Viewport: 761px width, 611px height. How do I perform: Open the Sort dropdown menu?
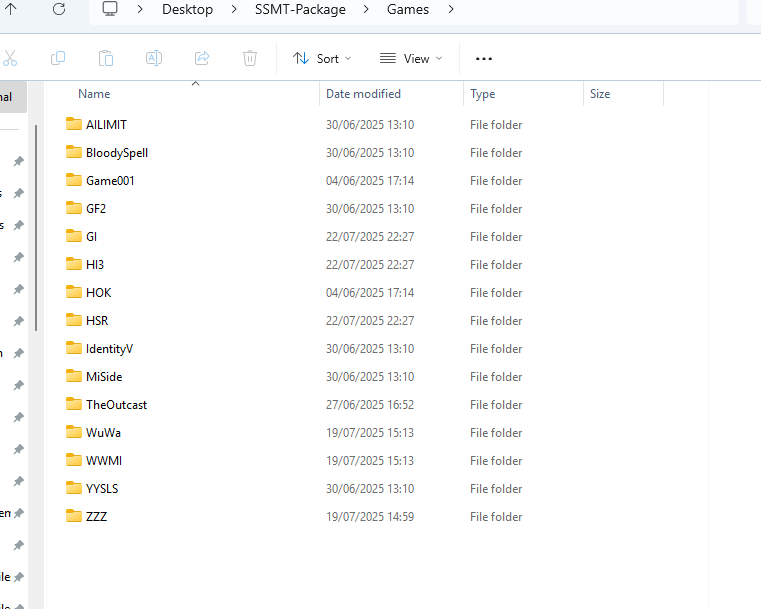tap(322, 59)
